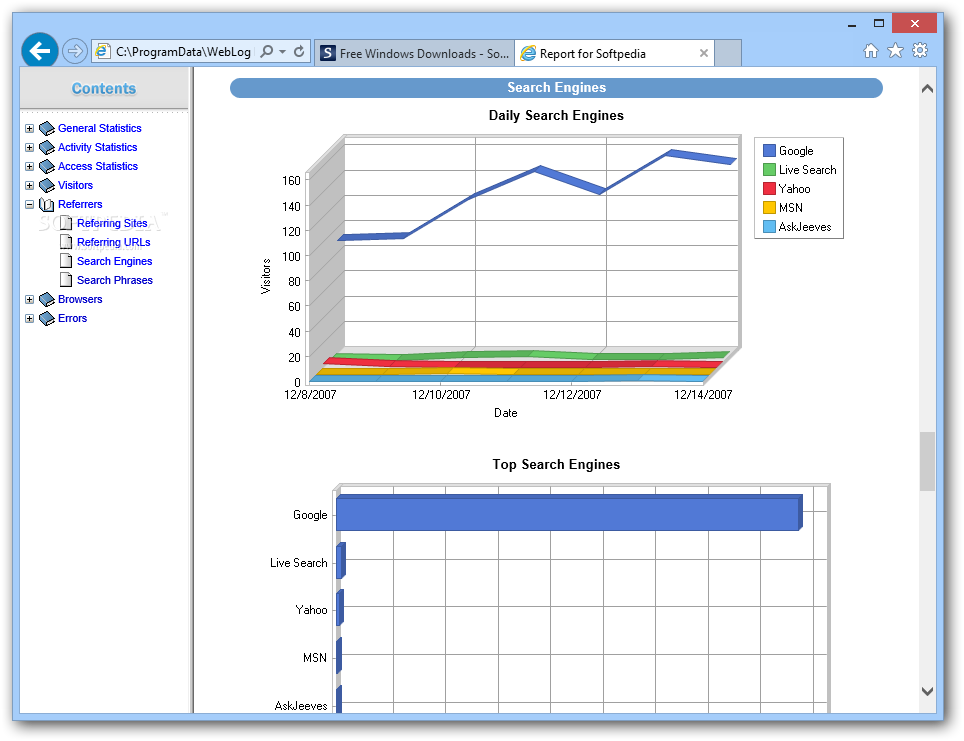
Task: Click the AskJeeves light blue legend swatch
Action: [x=769, y=227]
